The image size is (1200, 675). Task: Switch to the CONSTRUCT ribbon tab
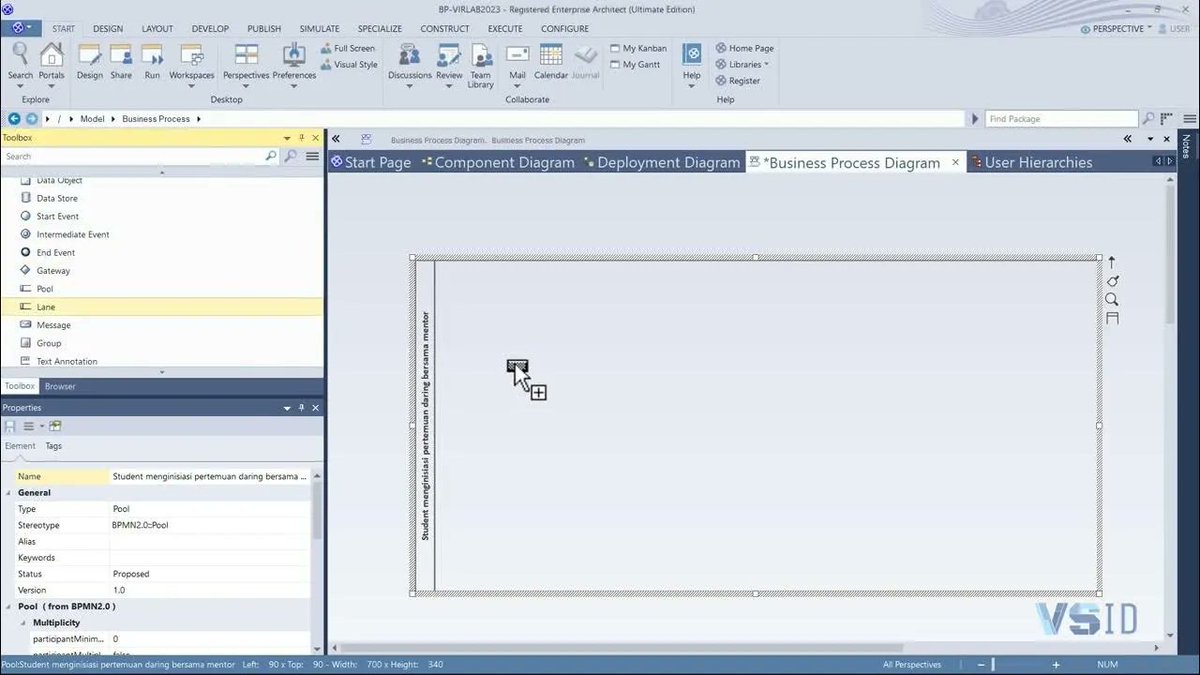(445, 28)
